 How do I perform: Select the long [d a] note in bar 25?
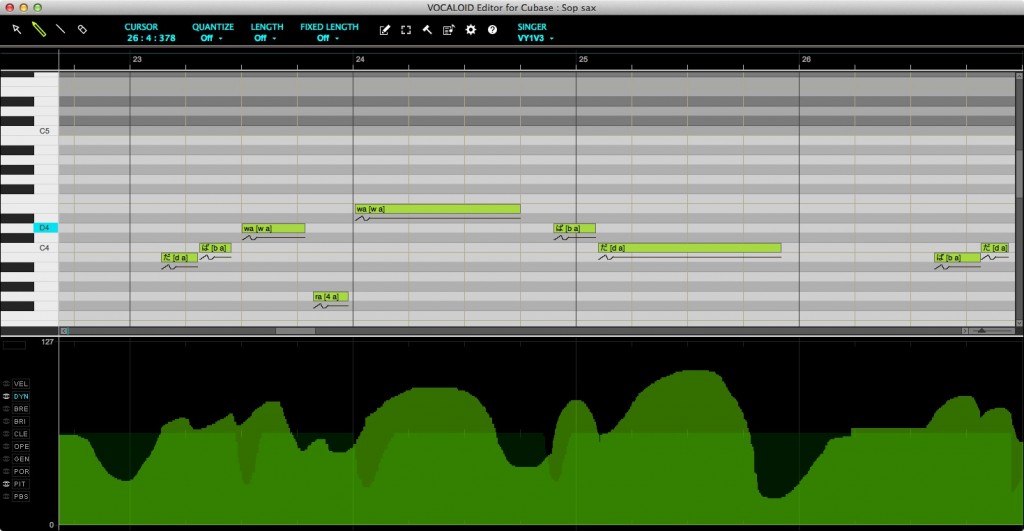[x=690, y=248]
